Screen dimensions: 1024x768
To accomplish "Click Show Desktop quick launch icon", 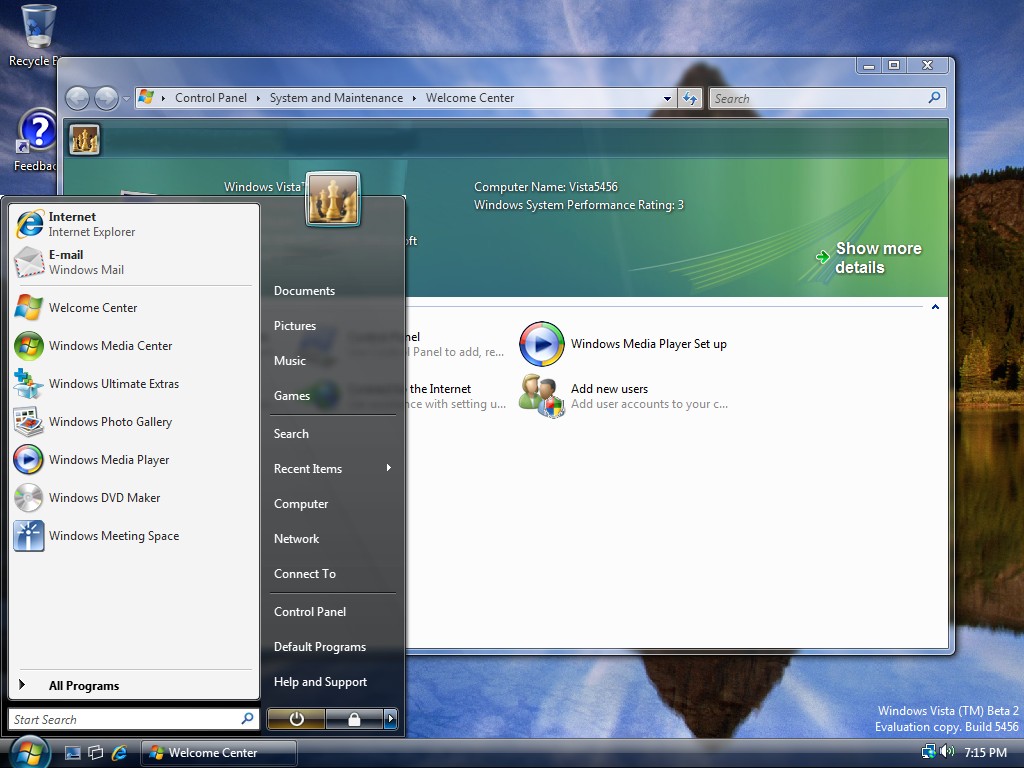I will tap(72, 752).
